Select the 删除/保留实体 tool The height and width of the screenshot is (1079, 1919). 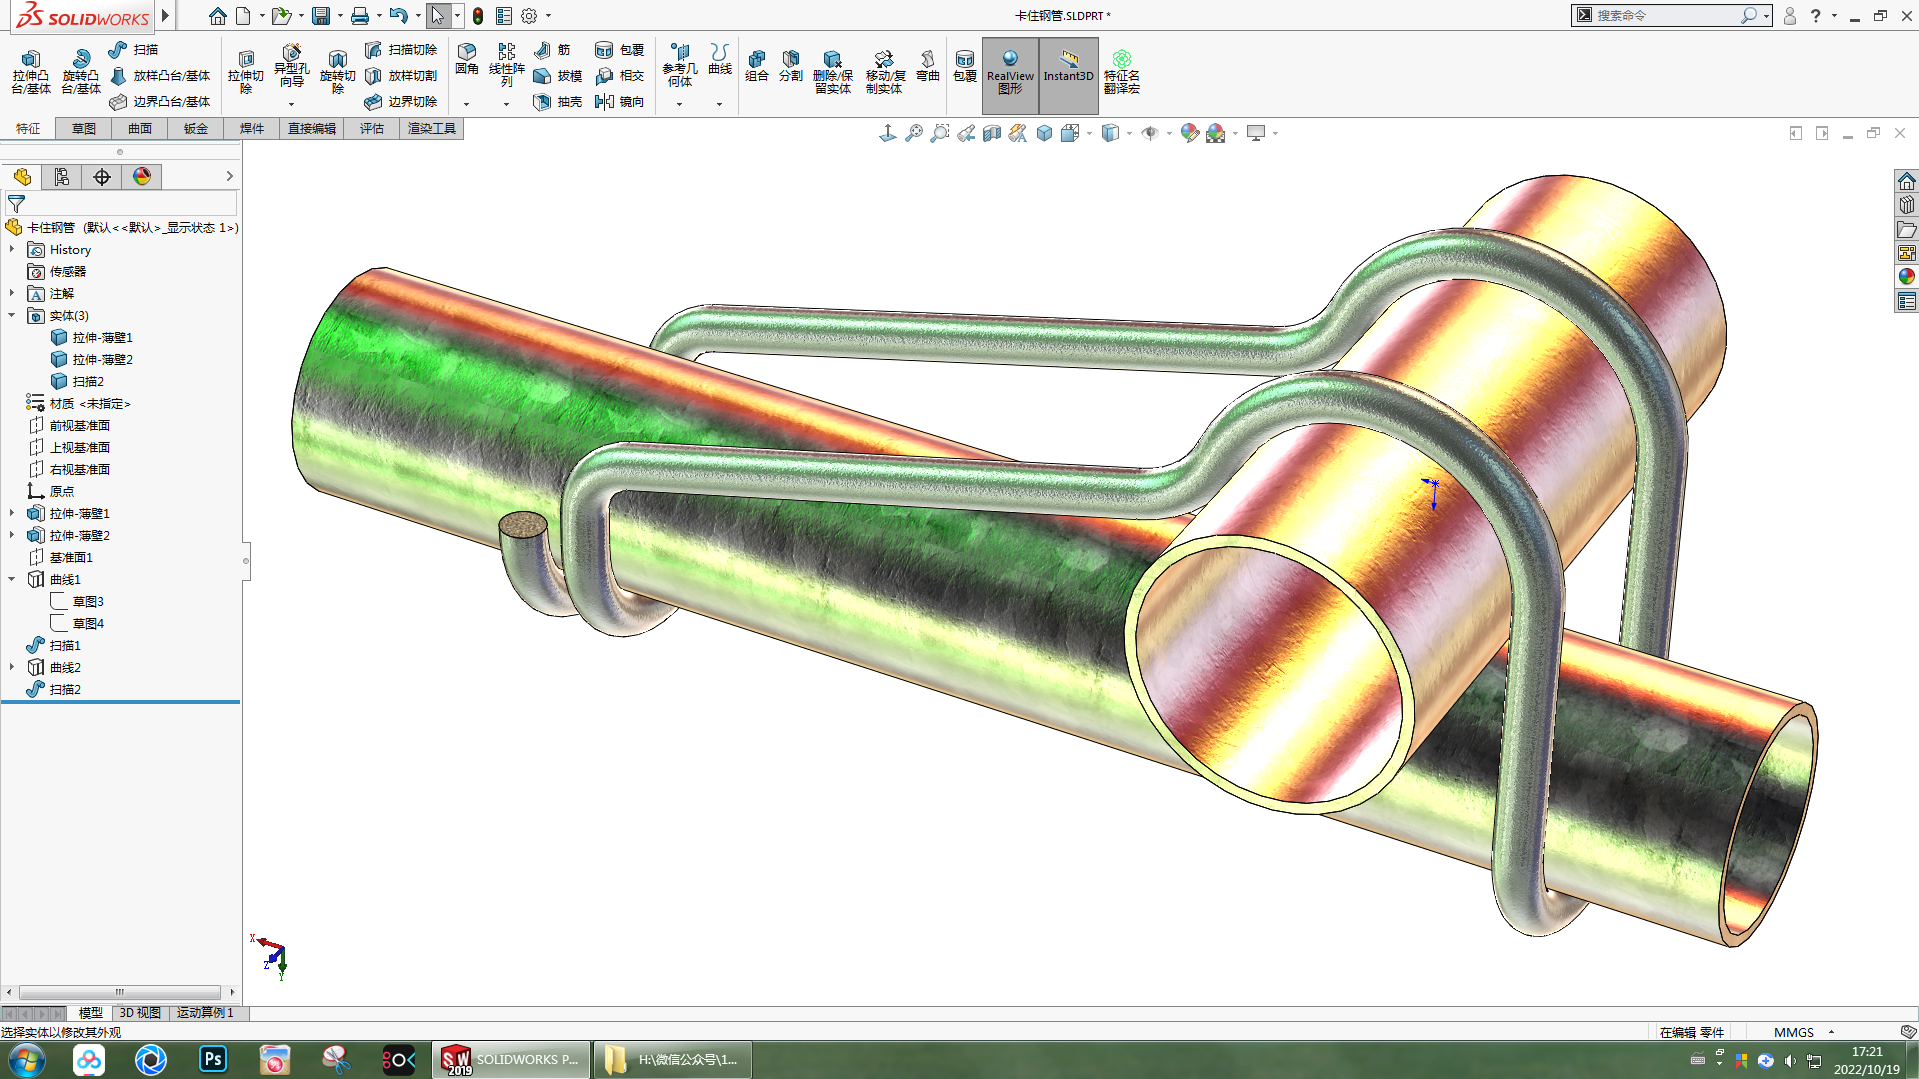click(833, 71)
